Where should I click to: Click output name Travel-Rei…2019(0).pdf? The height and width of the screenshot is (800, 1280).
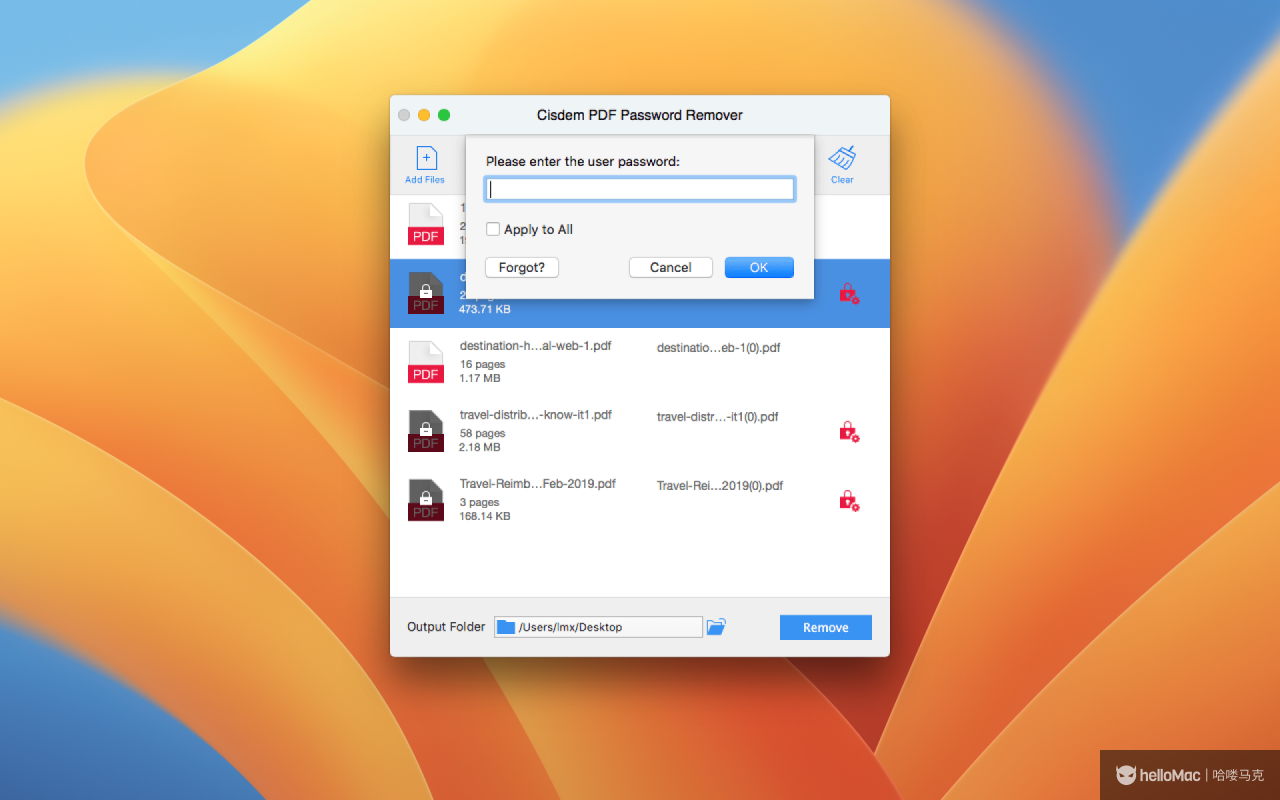point(719,486)
